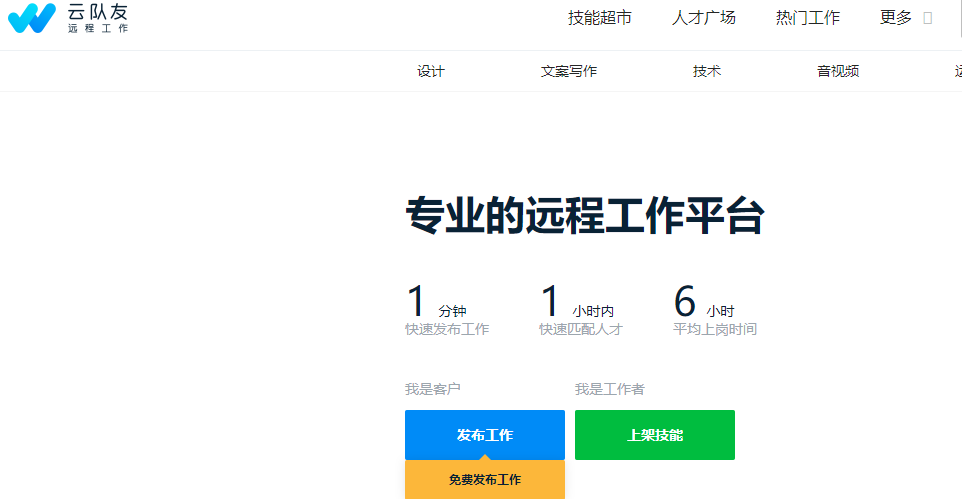Click the 平均上岗时间 statistic text
This screenshot has width=962, height=499.
[715, 329]
